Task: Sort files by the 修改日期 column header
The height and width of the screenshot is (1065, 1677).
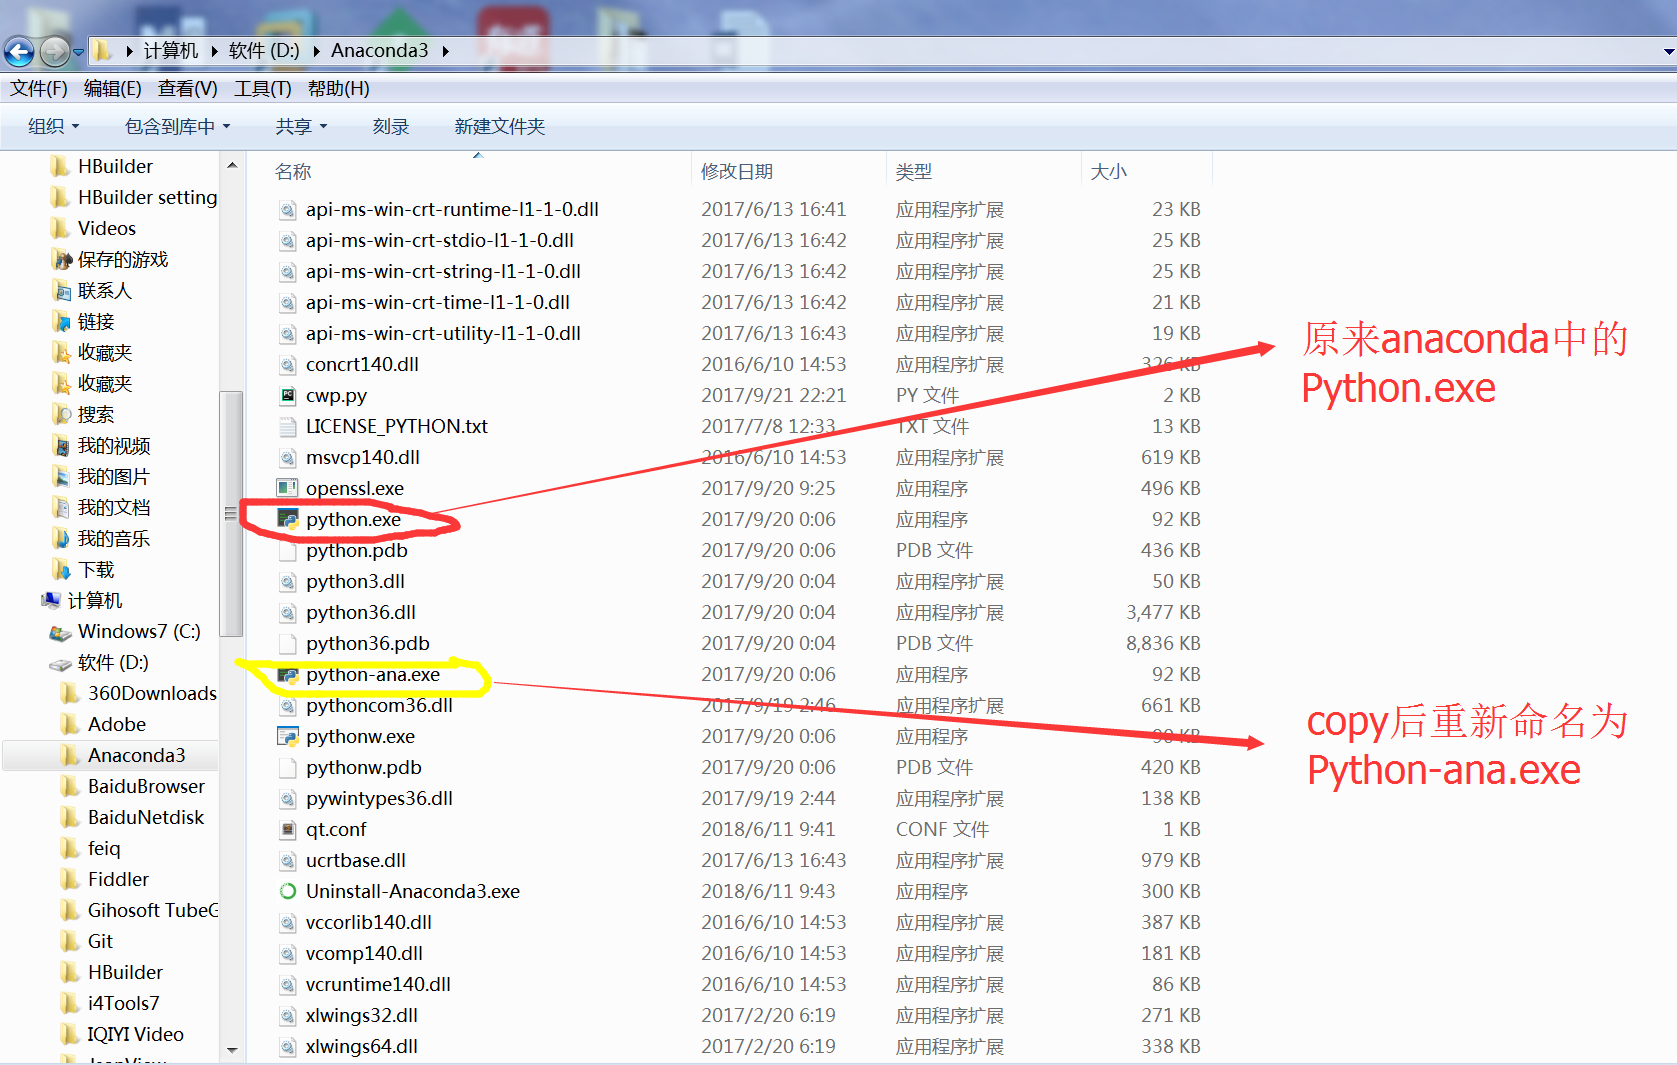Action: point(738,170)
